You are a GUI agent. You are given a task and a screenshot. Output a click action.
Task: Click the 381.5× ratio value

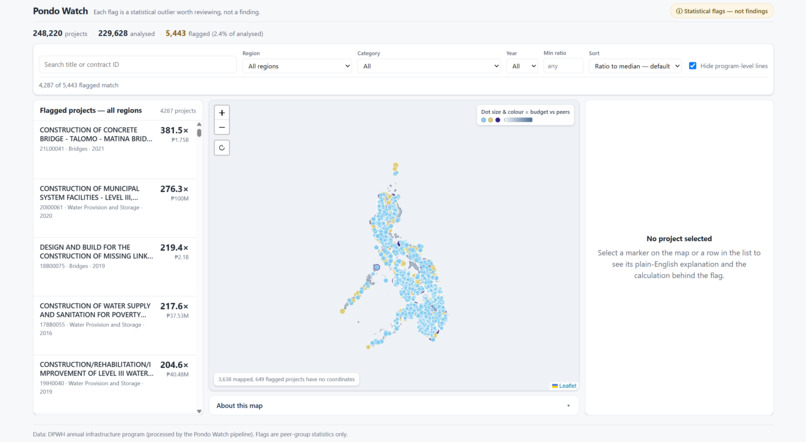click(x=174, y=131)
